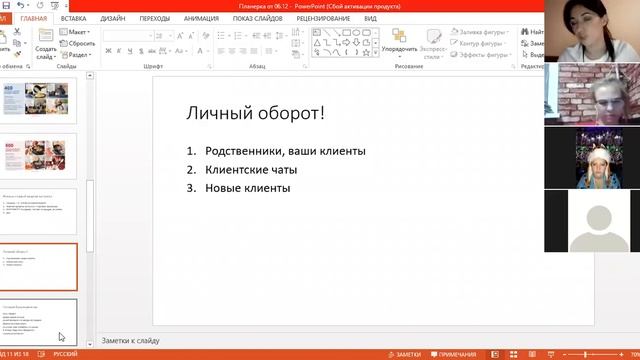Viewport: 640px width, 360px height.
Task: Open the АНИМАЦИЯ ribbon tab
Action: click(x=201, y=18)
